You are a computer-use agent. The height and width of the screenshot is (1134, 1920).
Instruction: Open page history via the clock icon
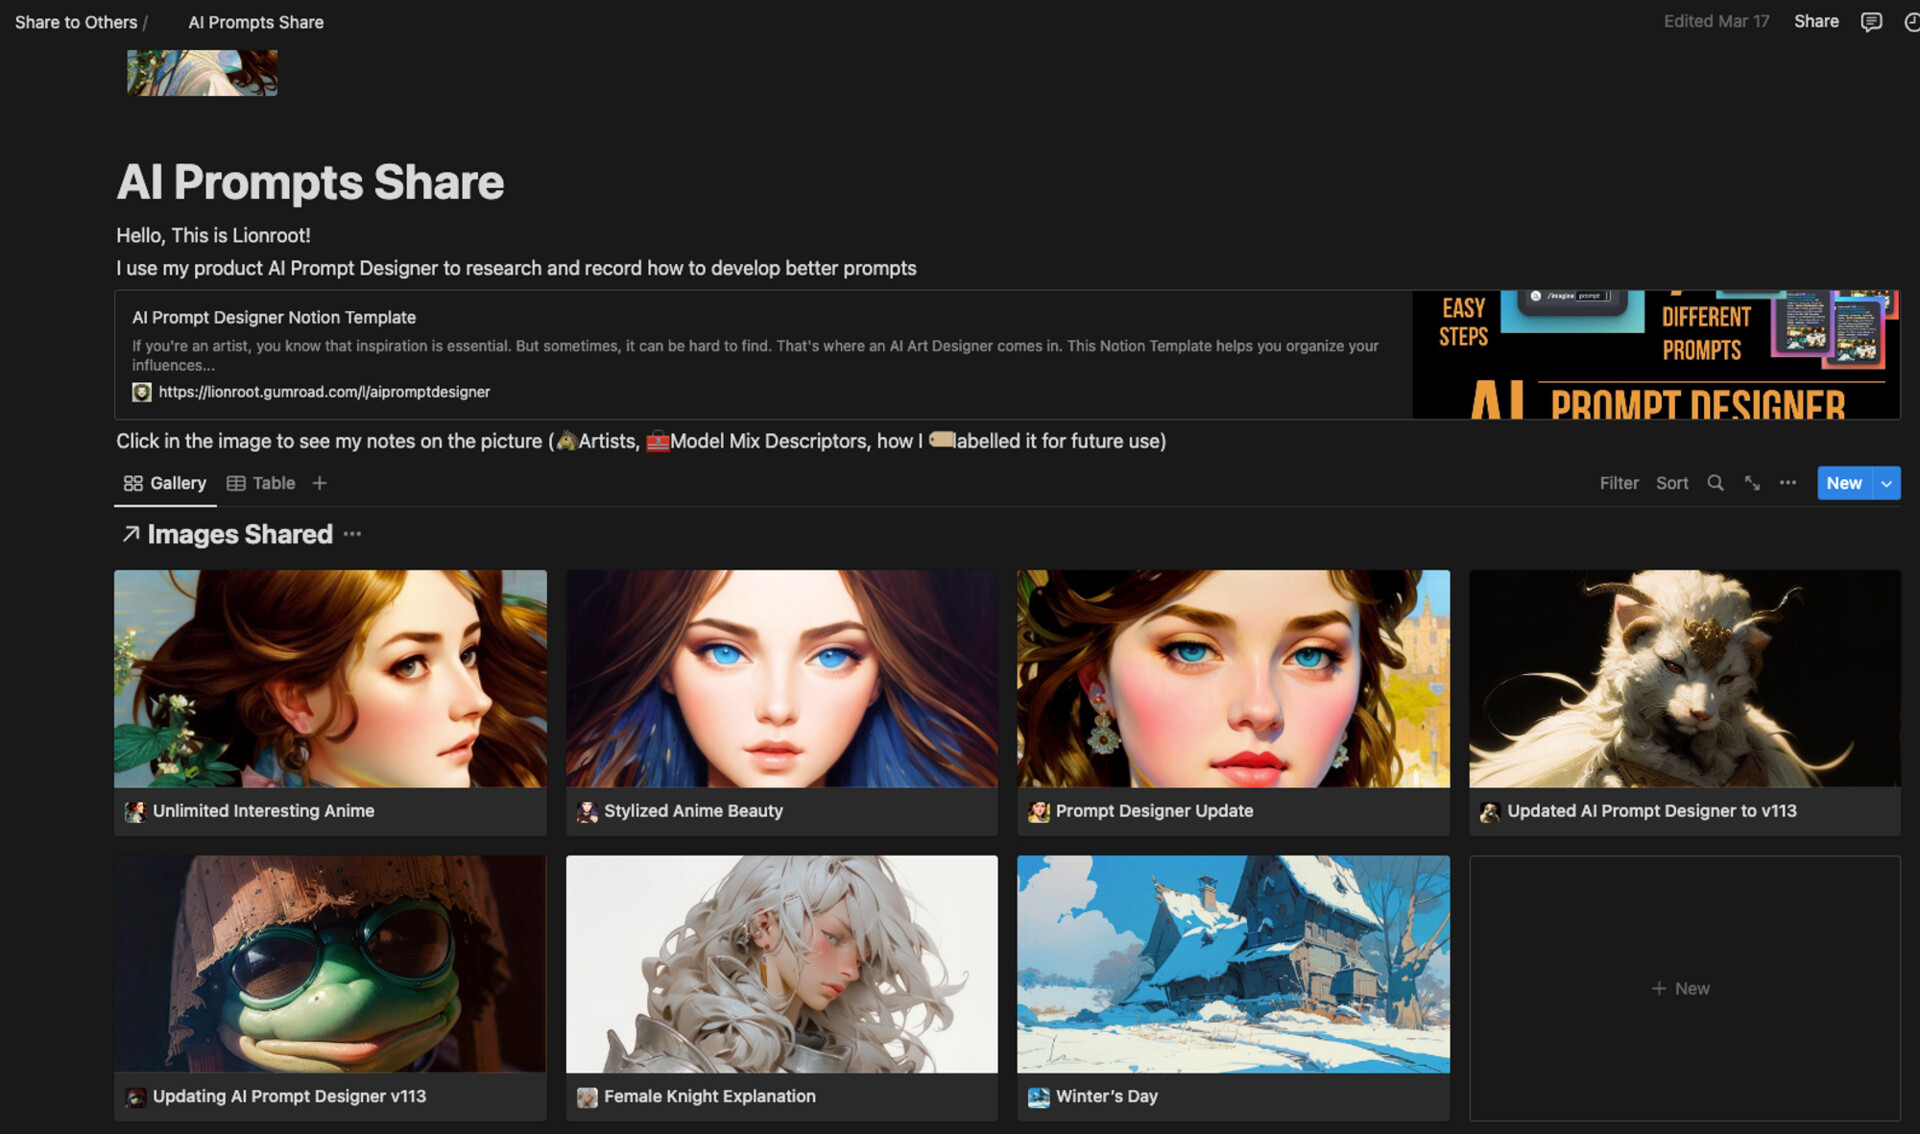click(x=1913, y=21)
